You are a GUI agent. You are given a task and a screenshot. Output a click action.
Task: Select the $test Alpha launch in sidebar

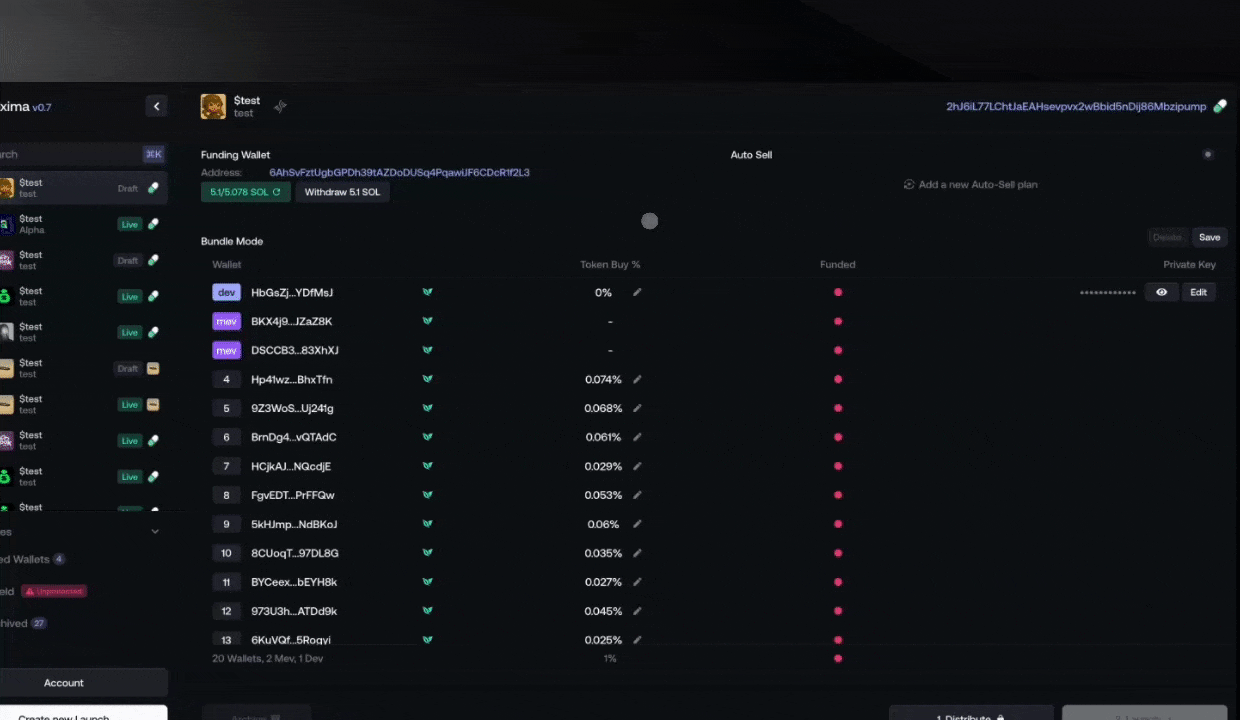click(60, 224)
